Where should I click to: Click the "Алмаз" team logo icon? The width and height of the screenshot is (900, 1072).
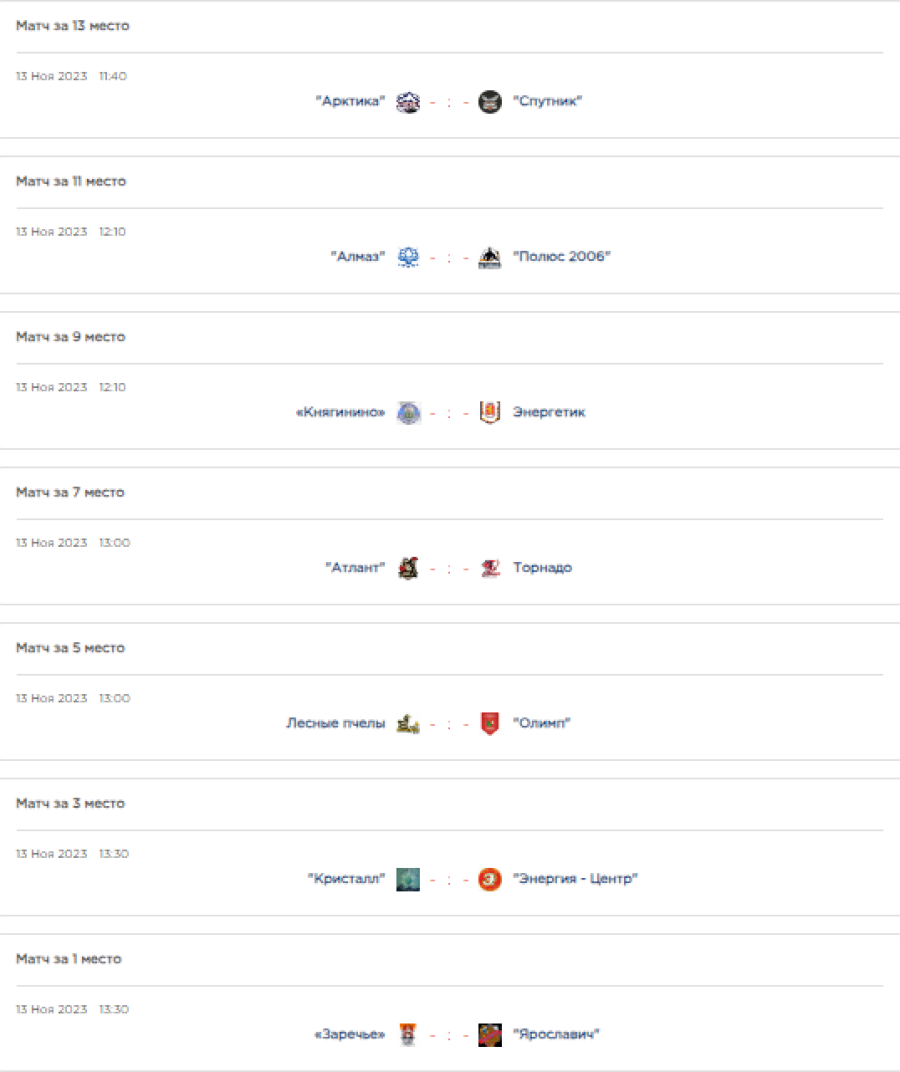pos(408,257)
